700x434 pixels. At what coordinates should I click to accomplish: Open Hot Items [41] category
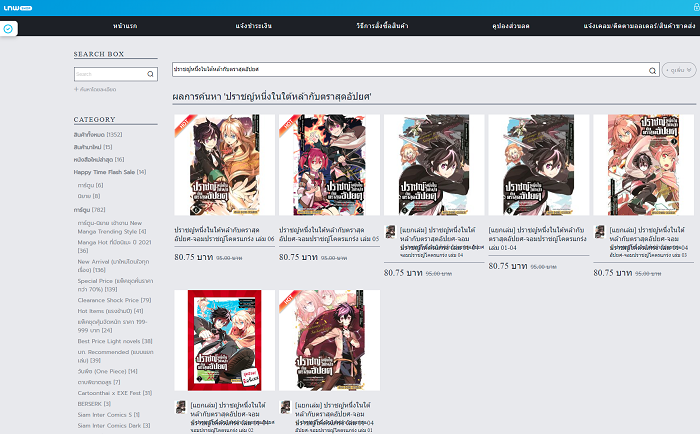click(x=110, y=311)
